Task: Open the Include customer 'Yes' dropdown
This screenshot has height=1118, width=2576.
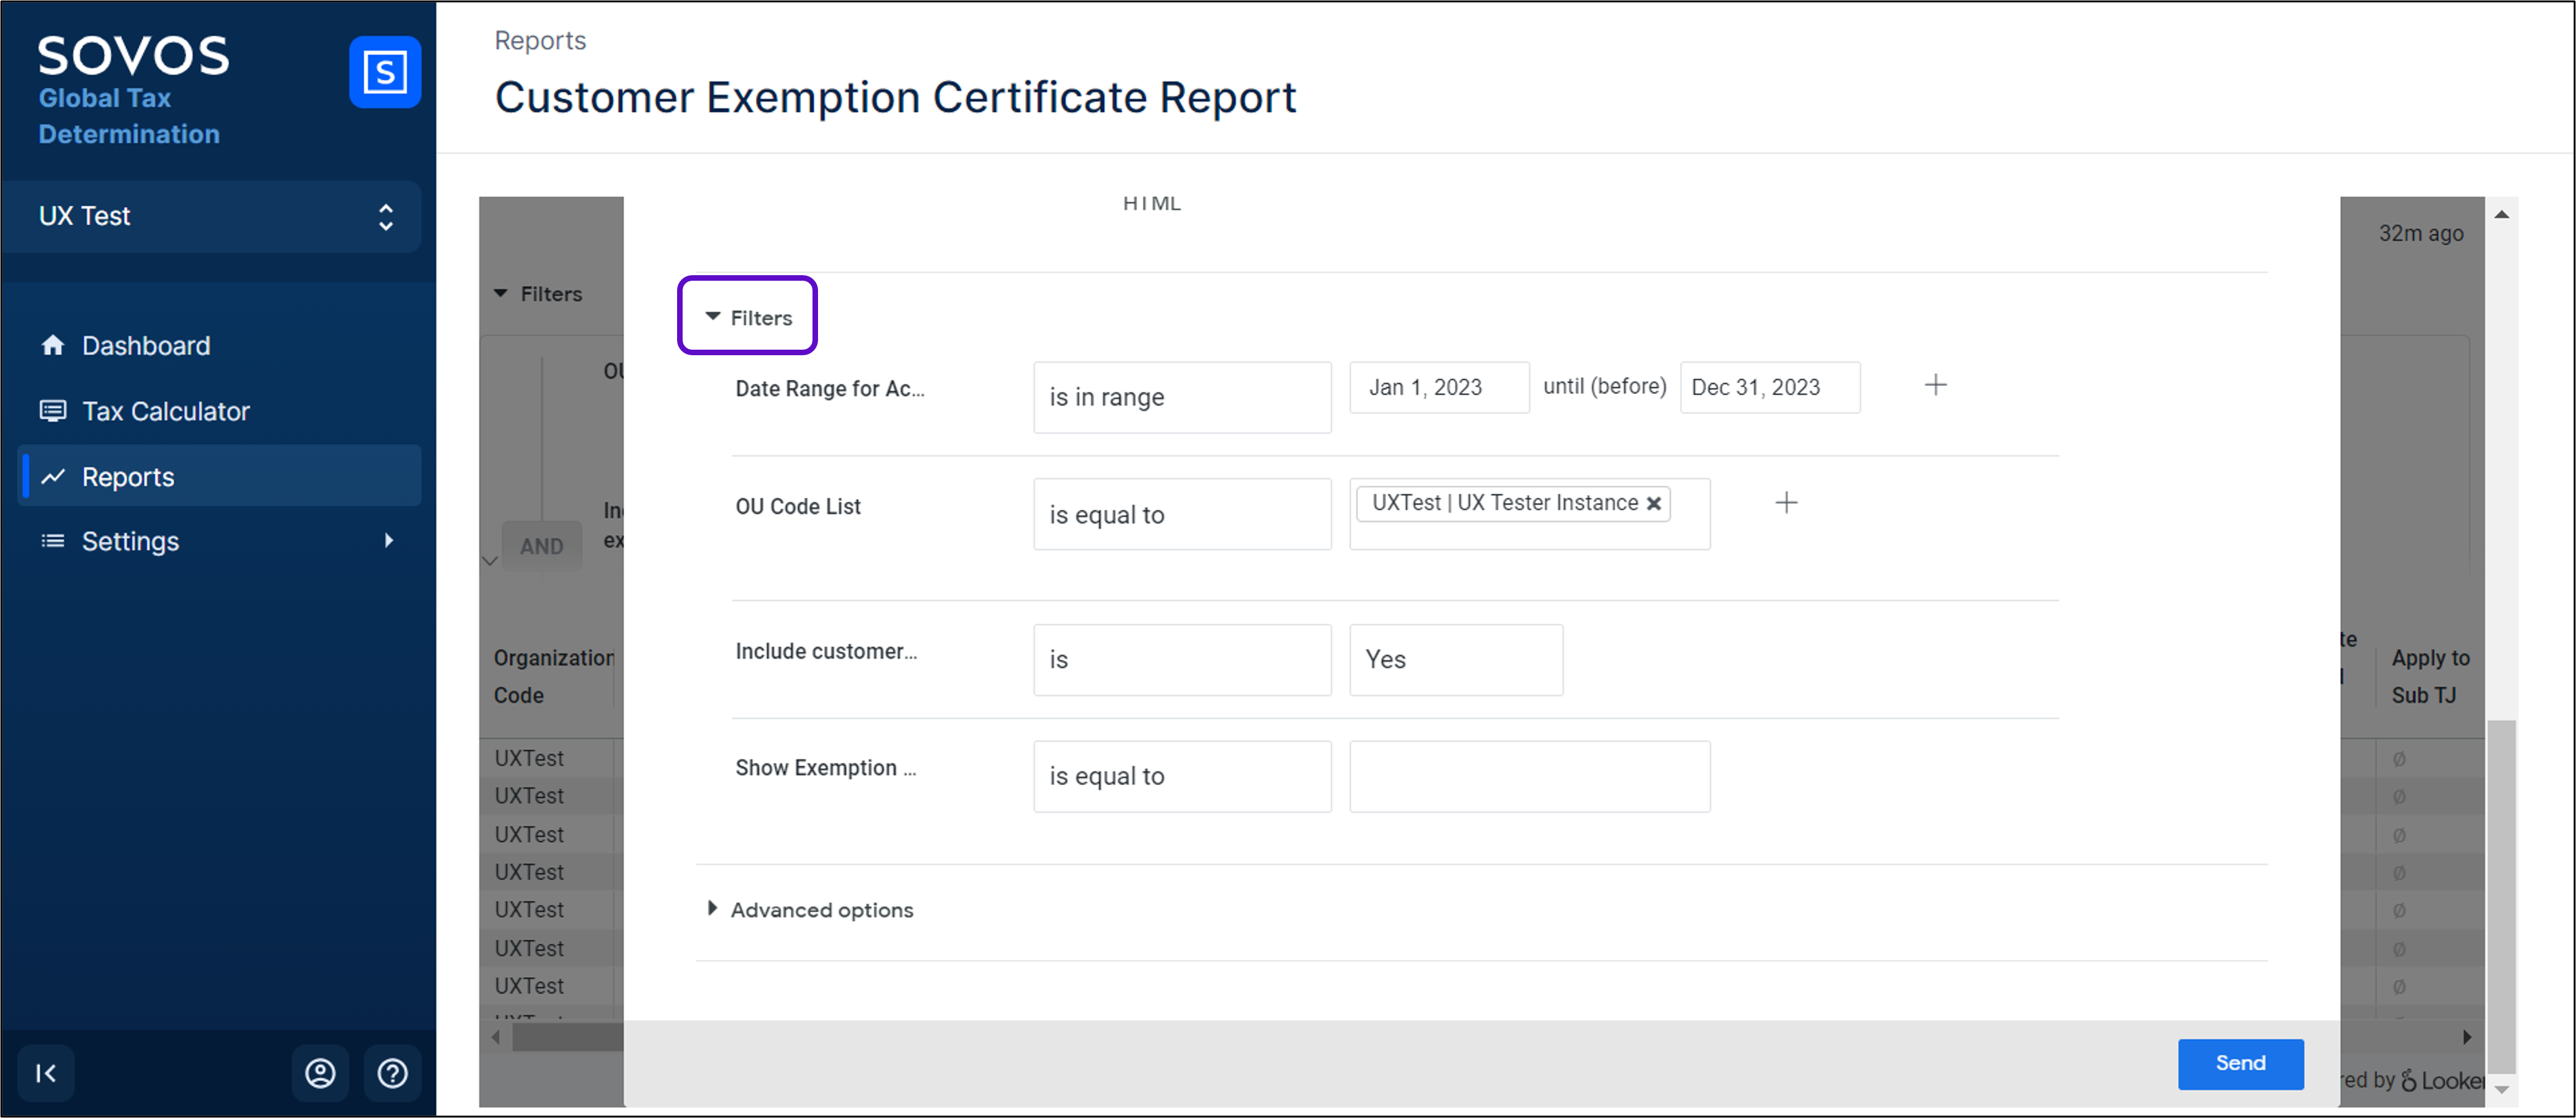Action: tap(1455, 659)
